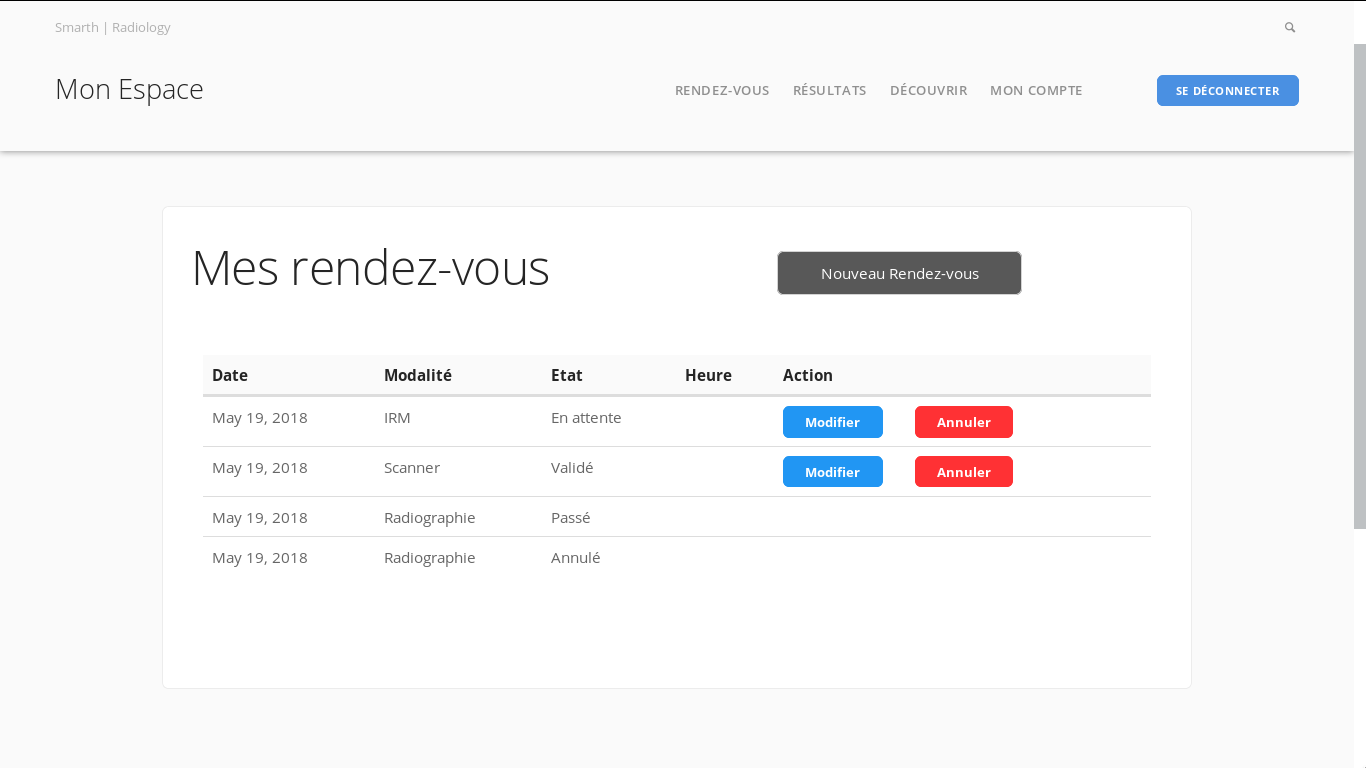Viewport: 1366px width, 768px height.
Task: Click the Annulé status cell
Action: (x=576, y=557)
